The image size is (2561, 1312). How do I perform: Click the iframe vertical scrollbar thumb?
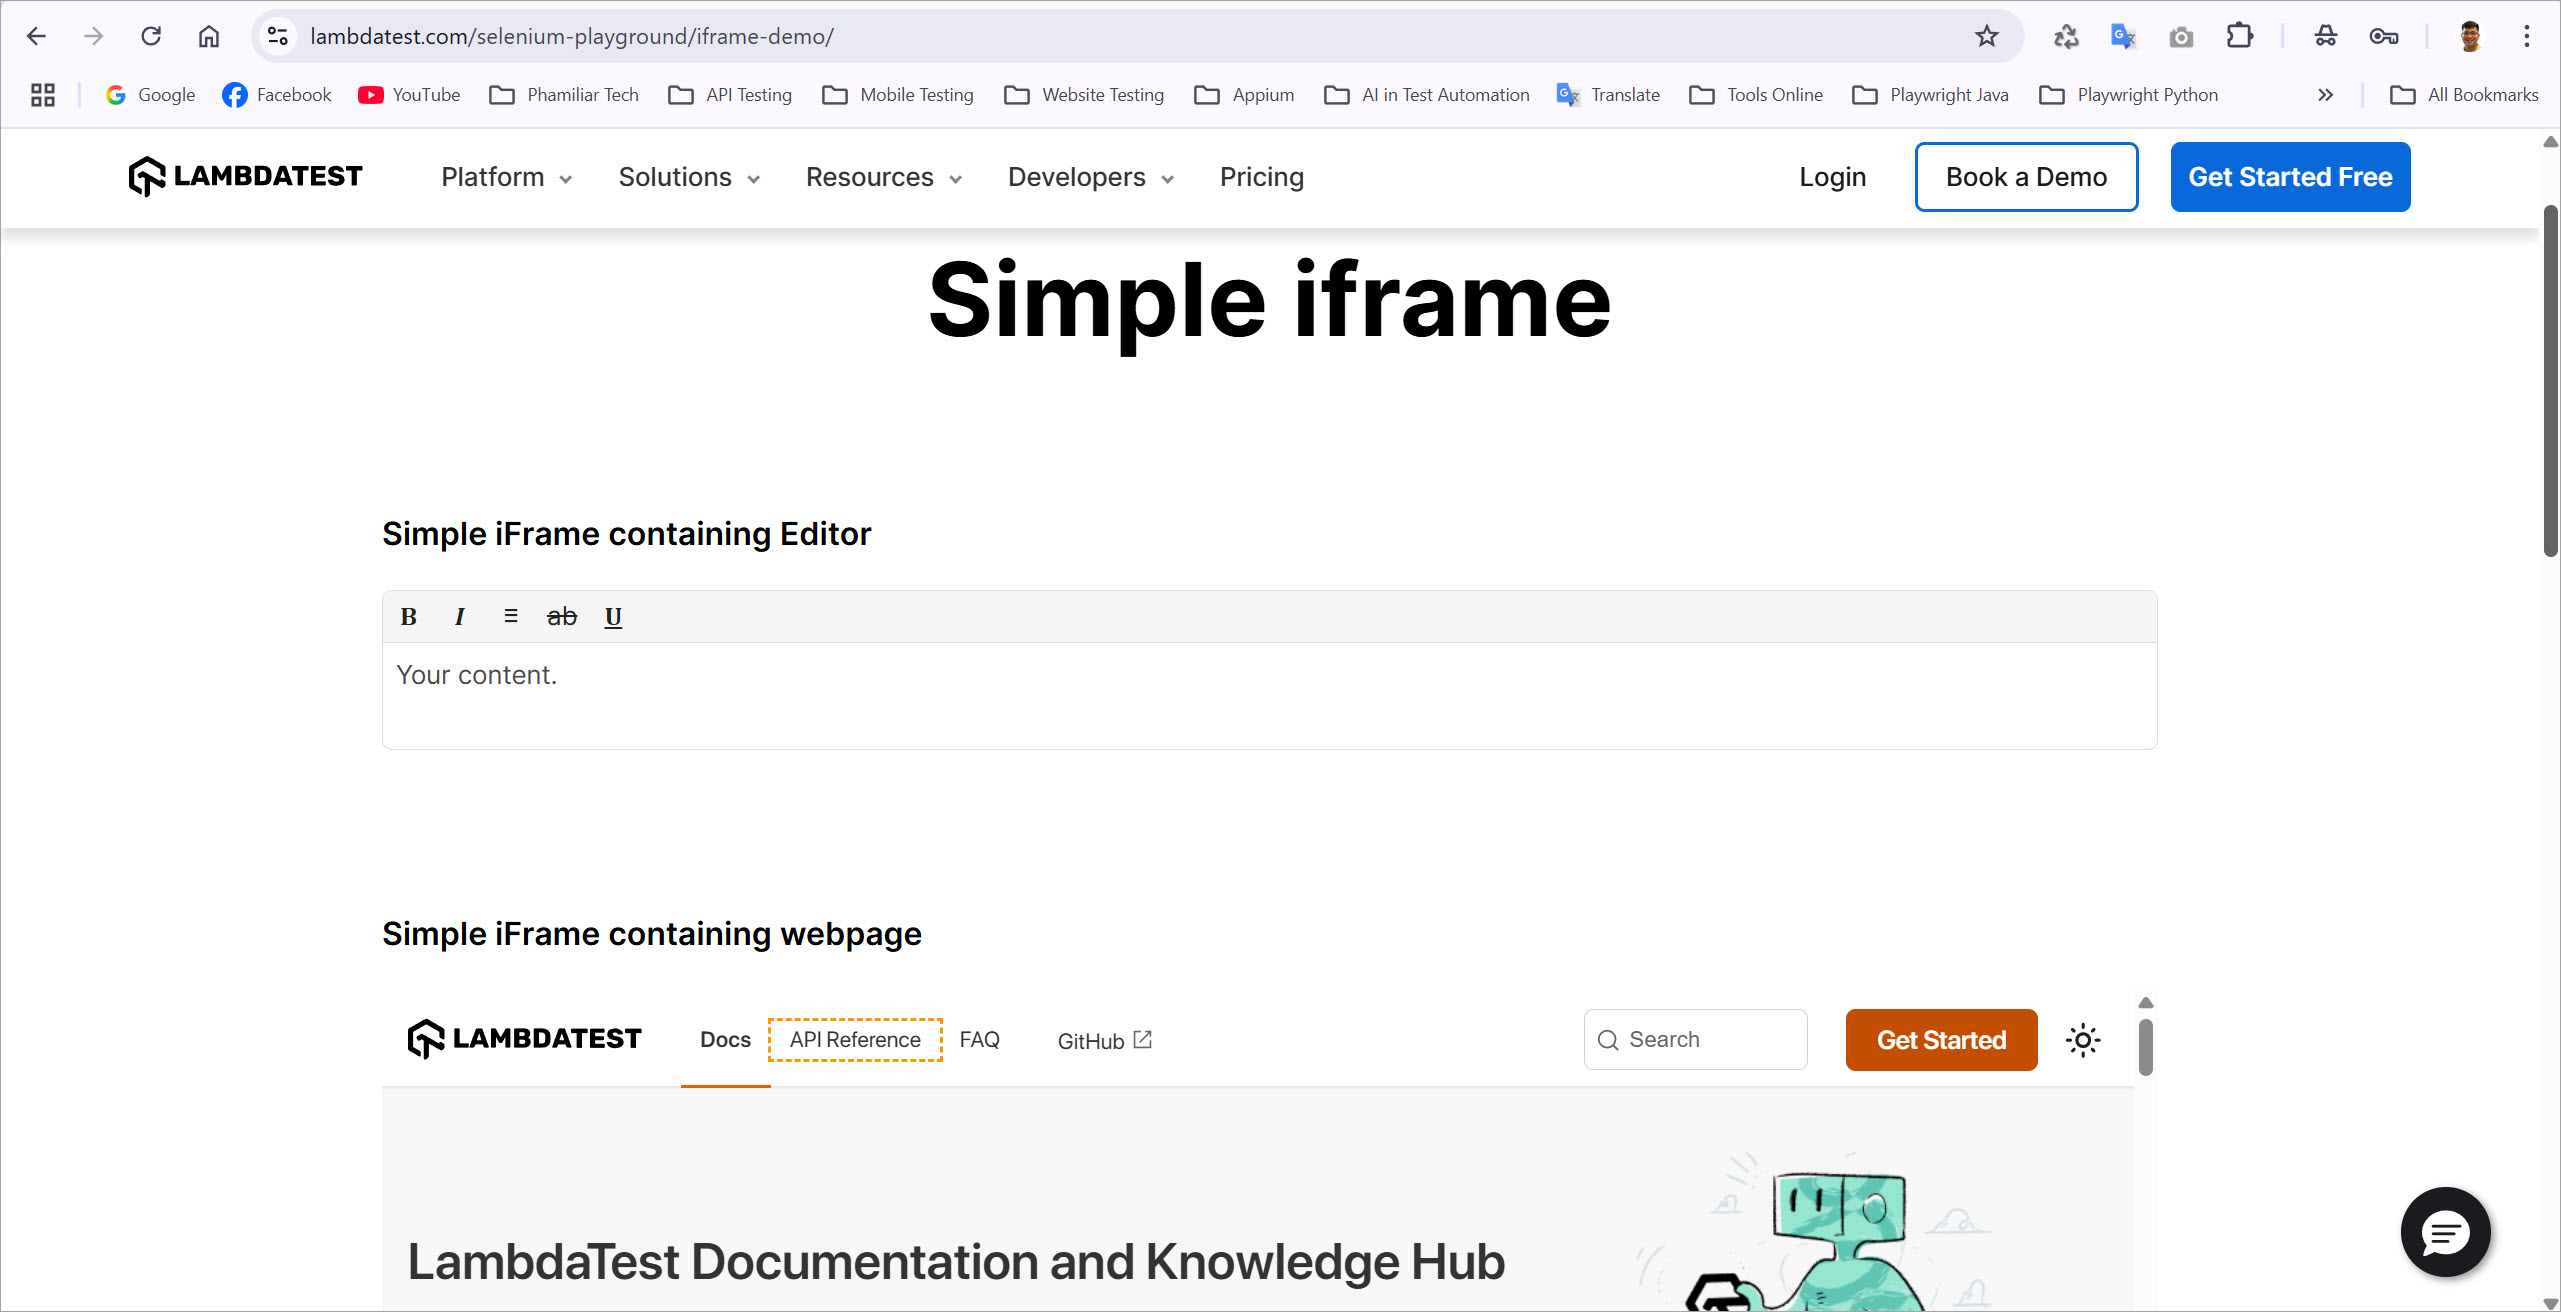pos(2145,1047)
